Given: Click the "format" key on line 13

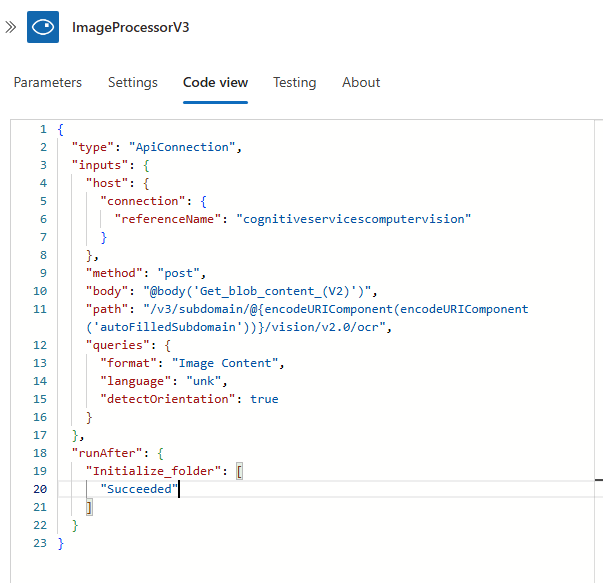Looking at the screenshot, I should pos(128,363).
